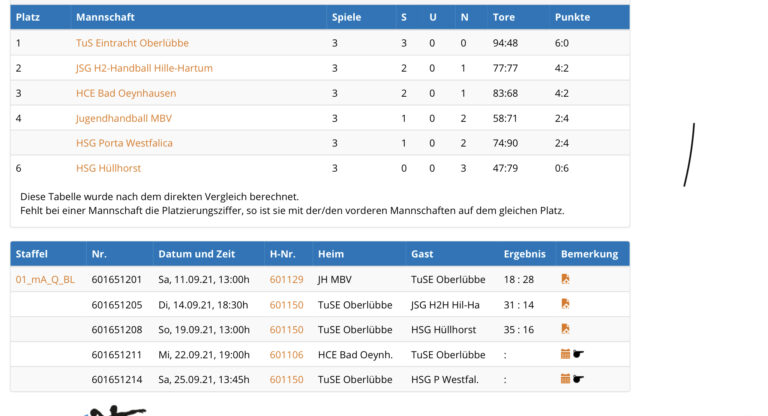Click pointing hand icon in 25.09.21 match row
Screen dimensions: 768x416
coord(578,379)
